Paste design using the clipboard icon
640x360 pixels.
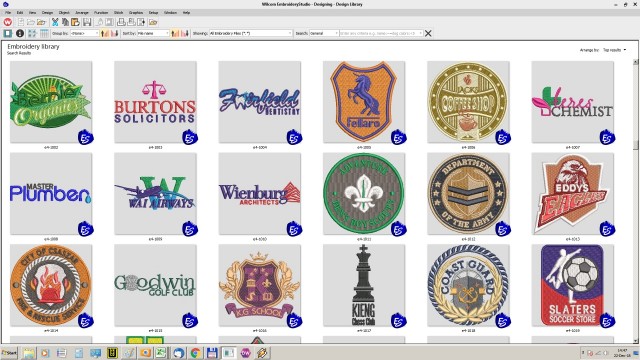coord(76,22)
